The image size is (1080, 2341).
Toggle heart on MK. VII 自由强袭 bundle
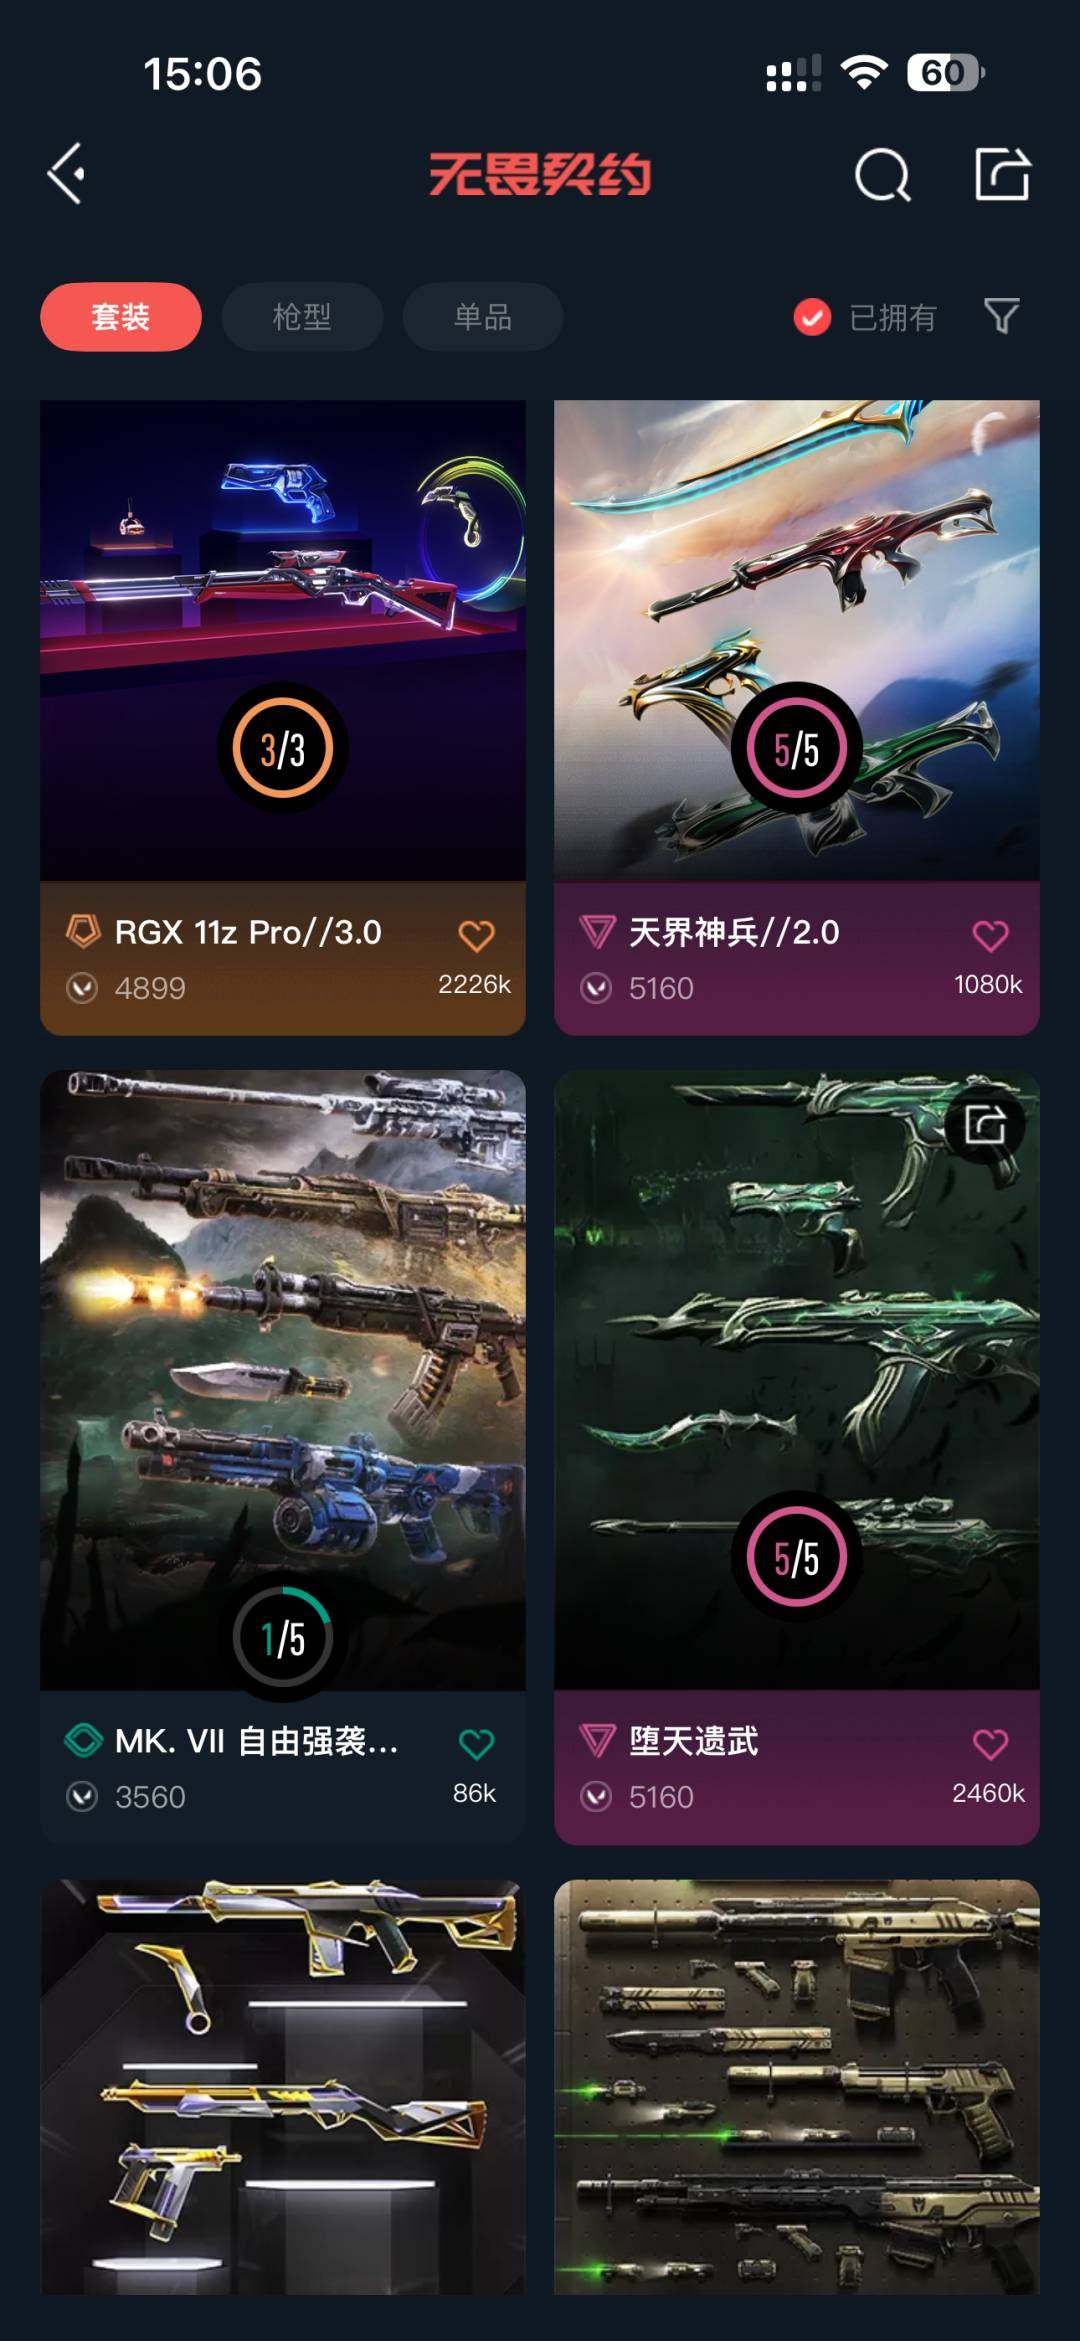pyautogui.click(x=476, y=1744)
